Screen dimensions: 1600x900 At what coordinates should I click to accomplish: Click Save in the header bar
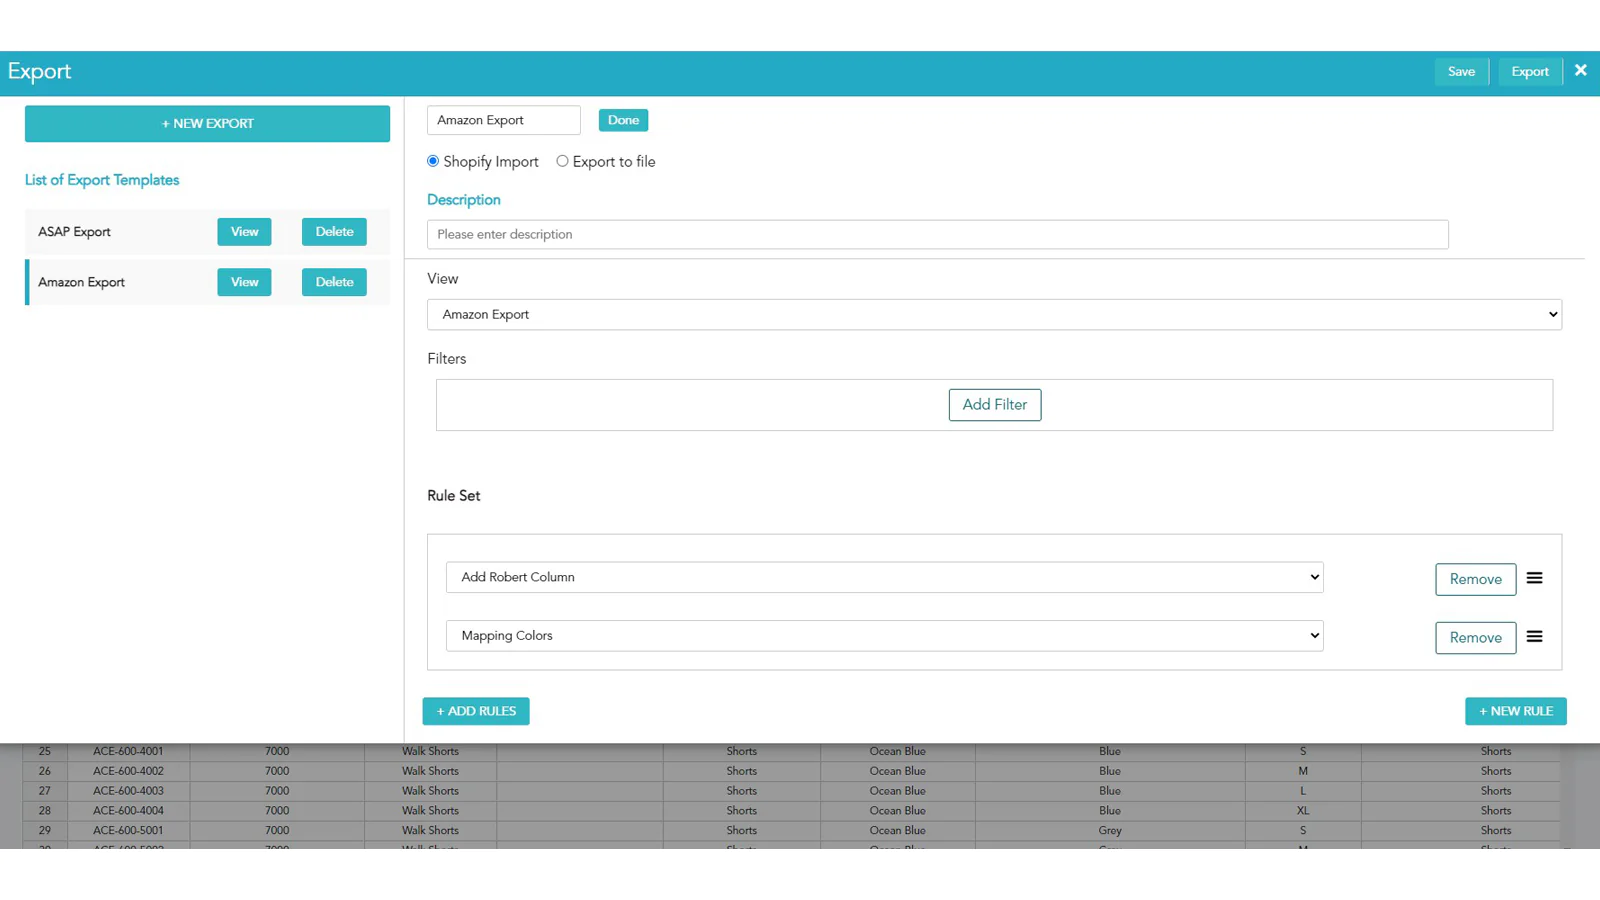(1461, 72)
